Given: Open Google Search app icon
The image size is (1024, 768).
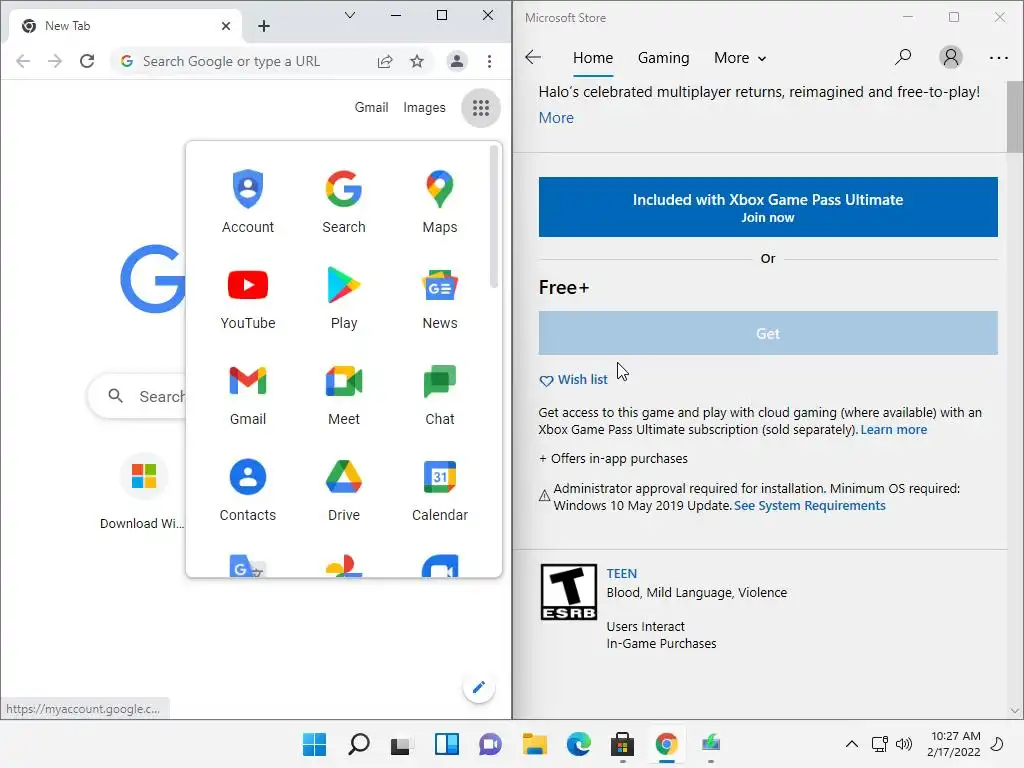Looking at the screenshot, I should [x=344, y=201].
